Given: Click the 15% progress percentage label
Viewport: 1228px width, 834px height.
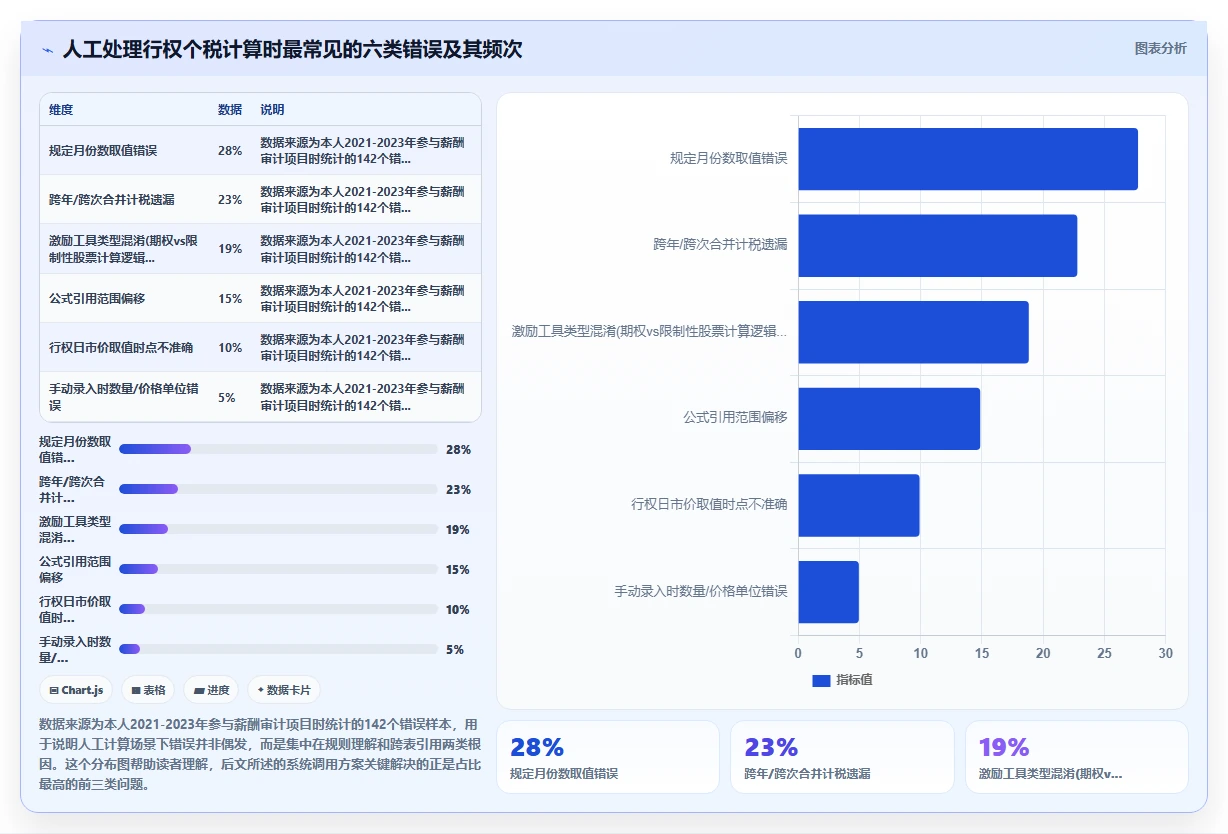Looking at the screenshot, I should [x=458, y=570].
